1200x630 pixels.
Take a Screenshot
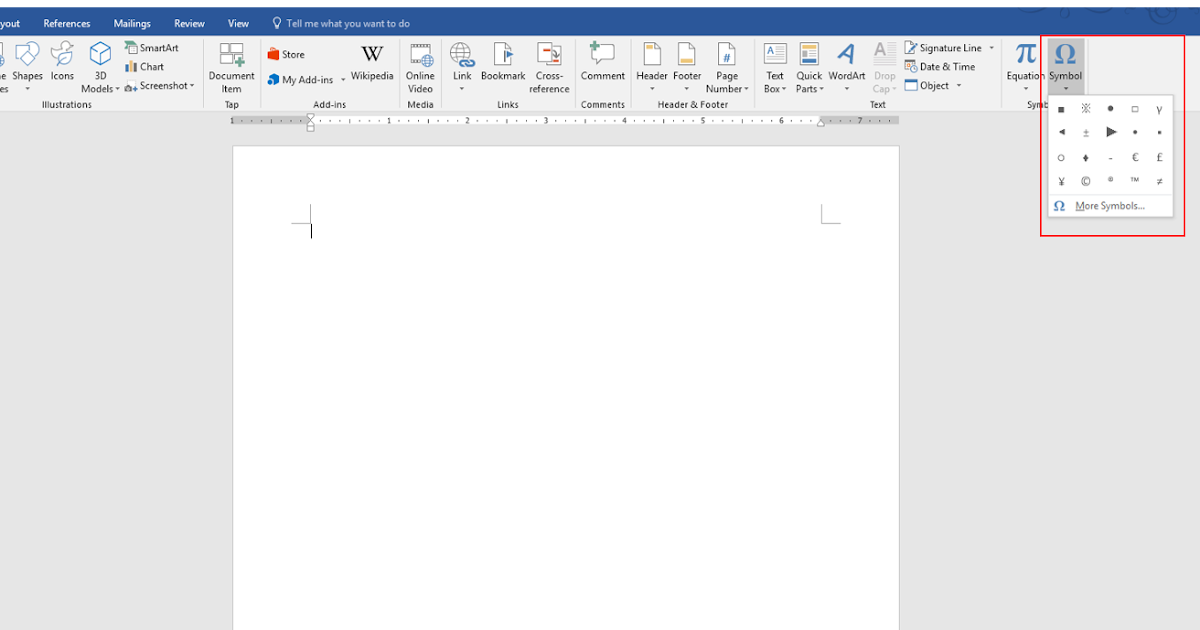coord(158,85)
